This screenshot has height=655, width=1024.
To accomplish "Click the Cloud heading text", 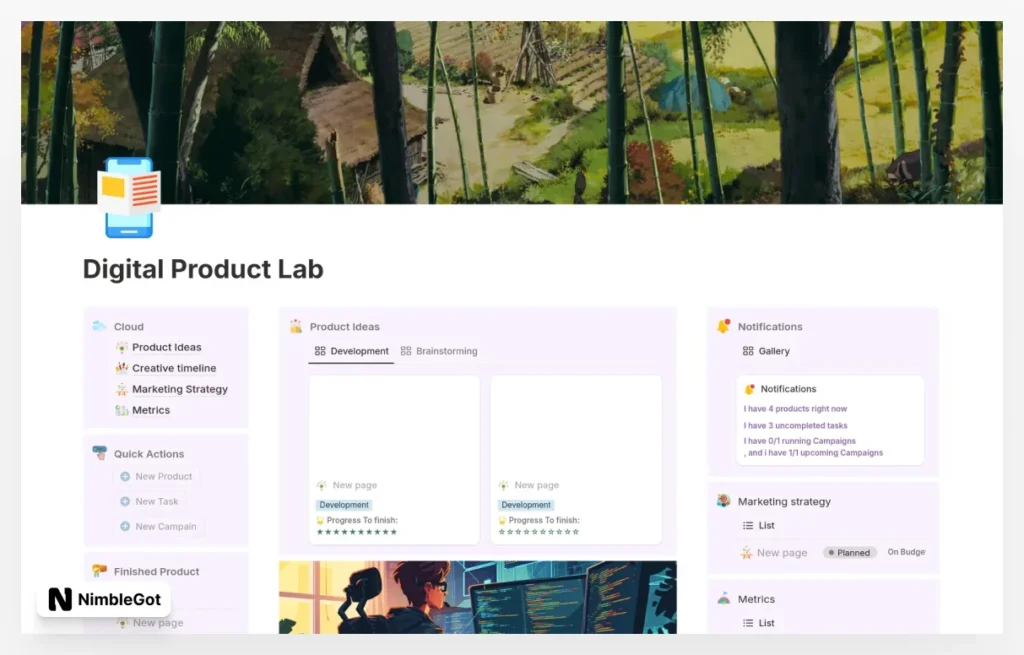I will click(129, 327).
